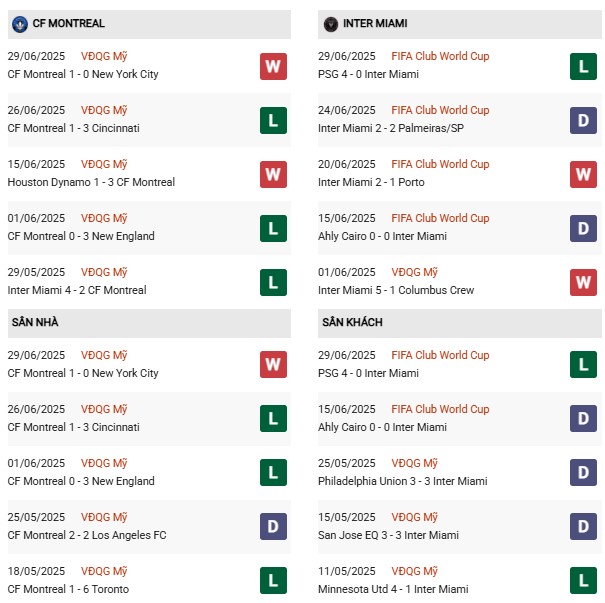This screenshot has height=603, width=605.
Task: Select the CF MONTREAL section header
Action: click(68, 23)
